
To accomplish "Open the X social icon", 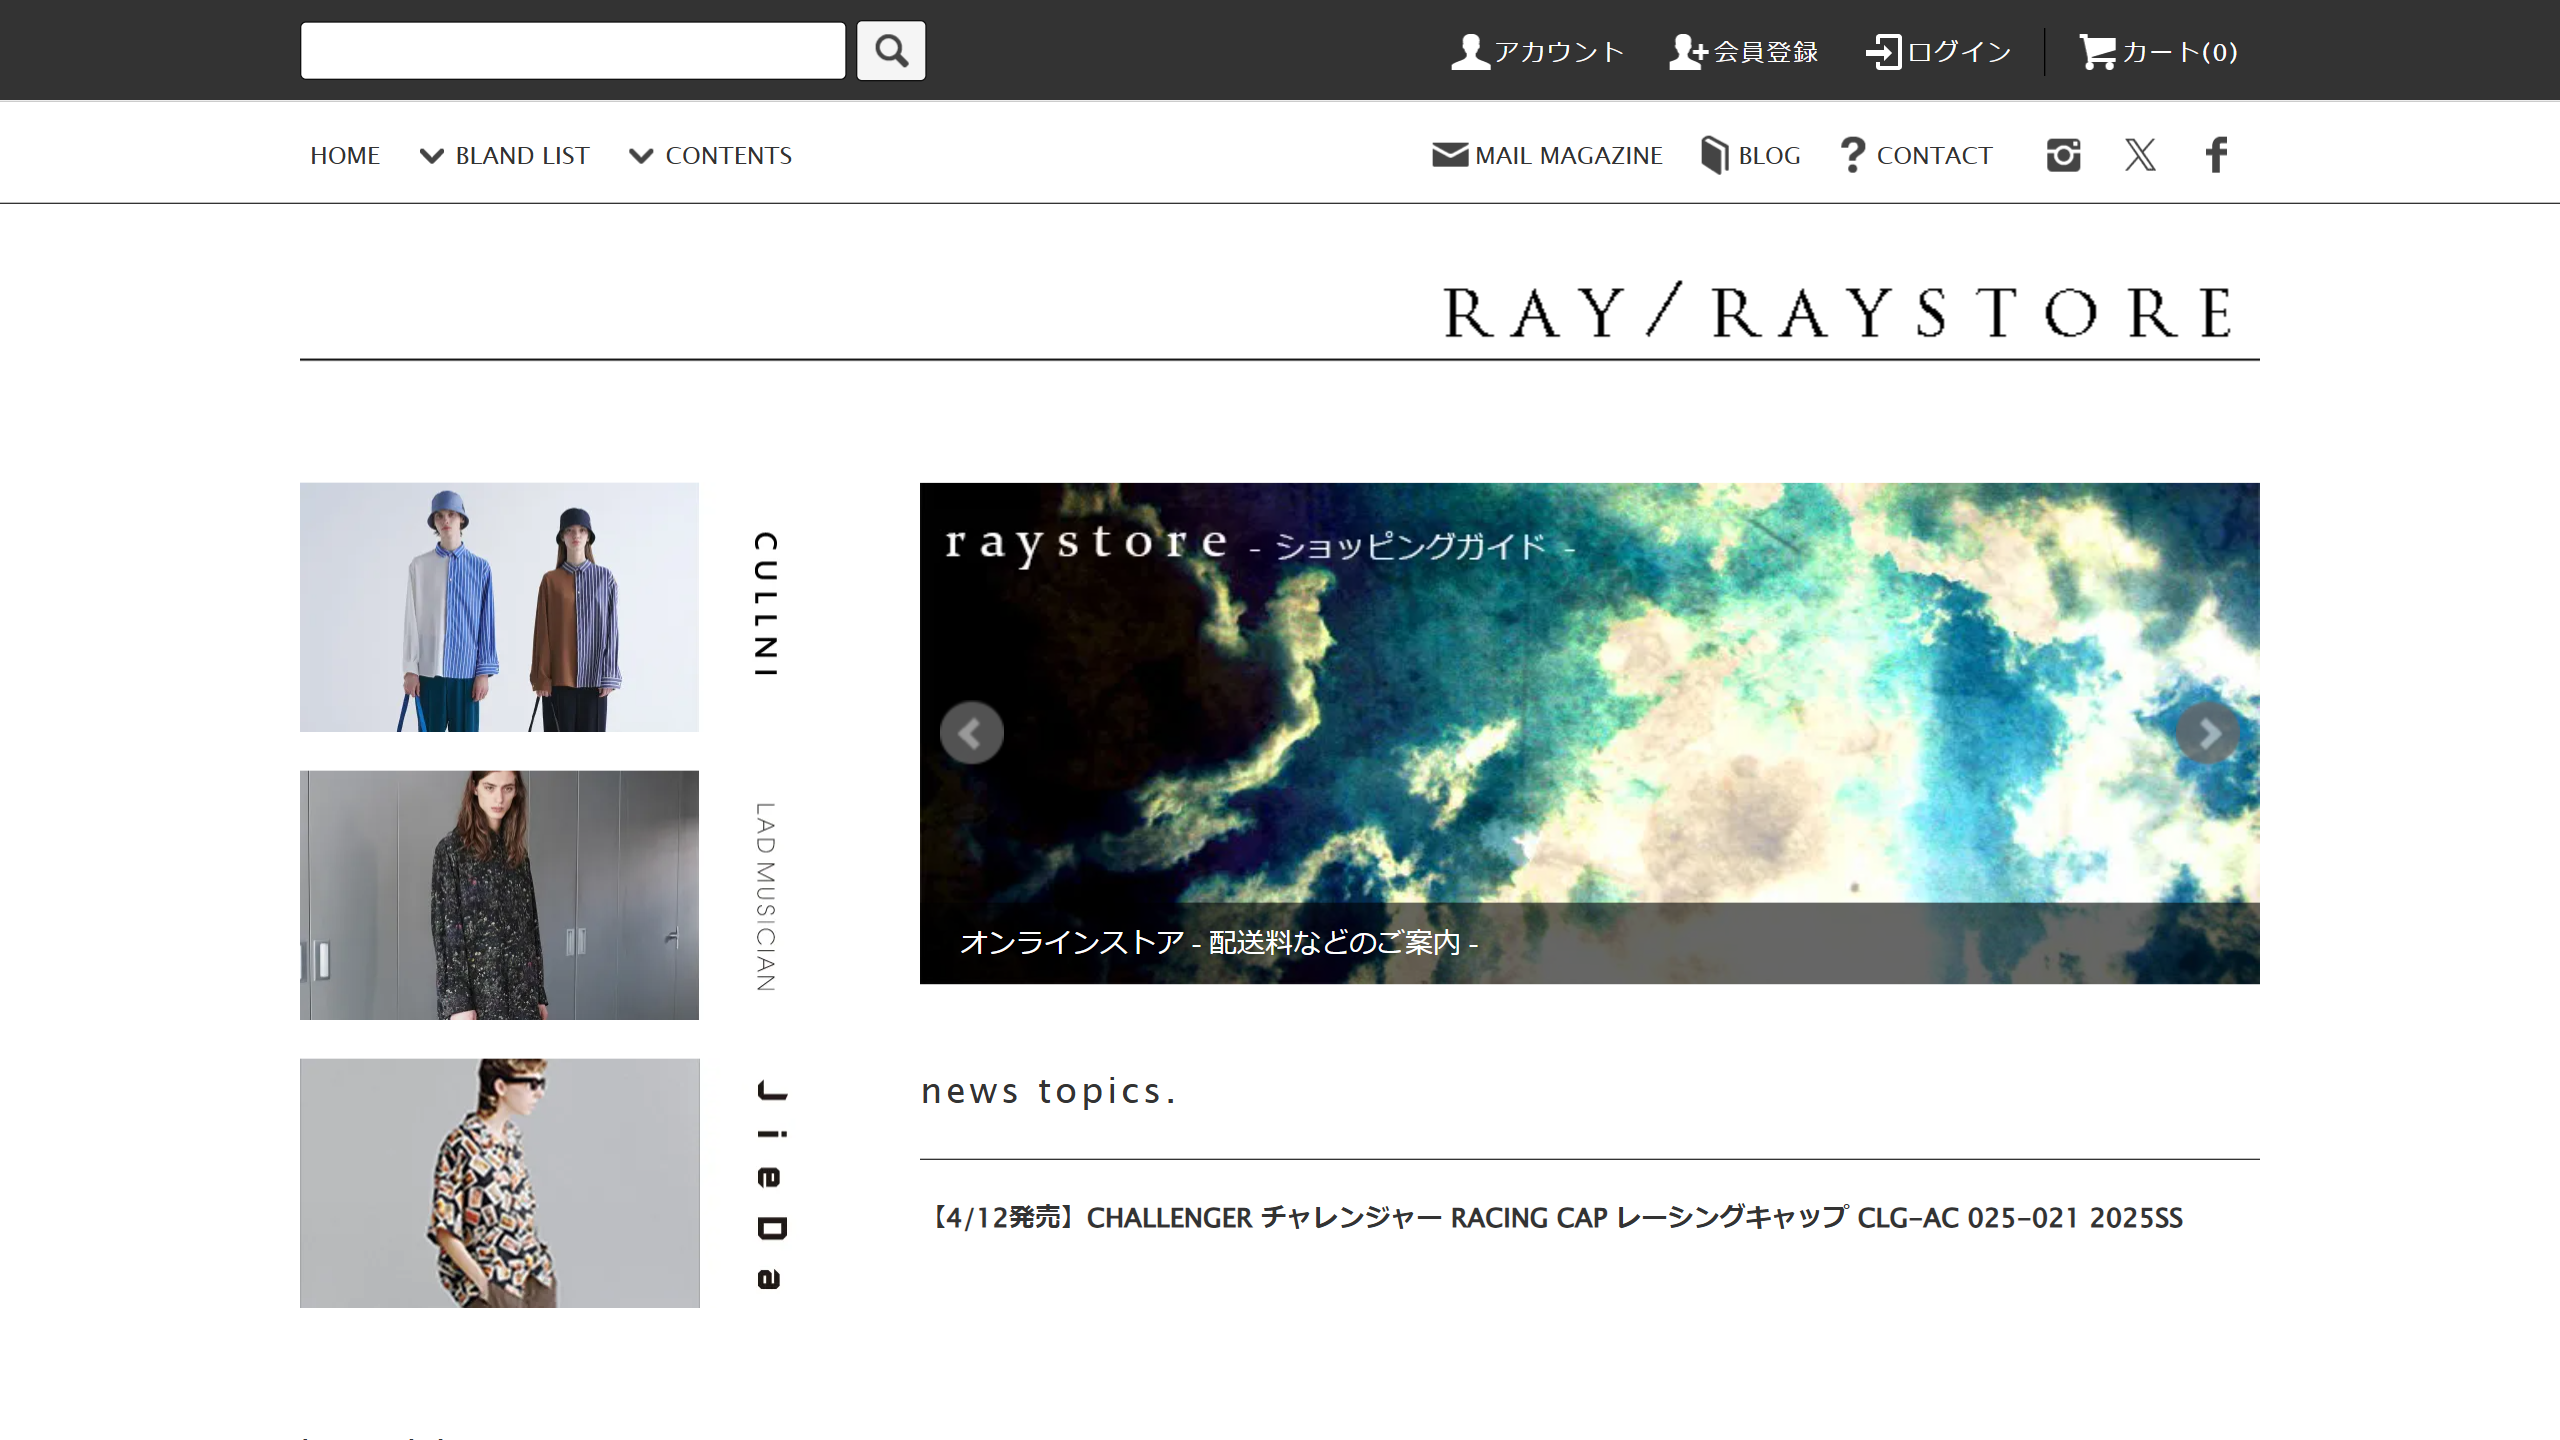I will coord(2140,155).
